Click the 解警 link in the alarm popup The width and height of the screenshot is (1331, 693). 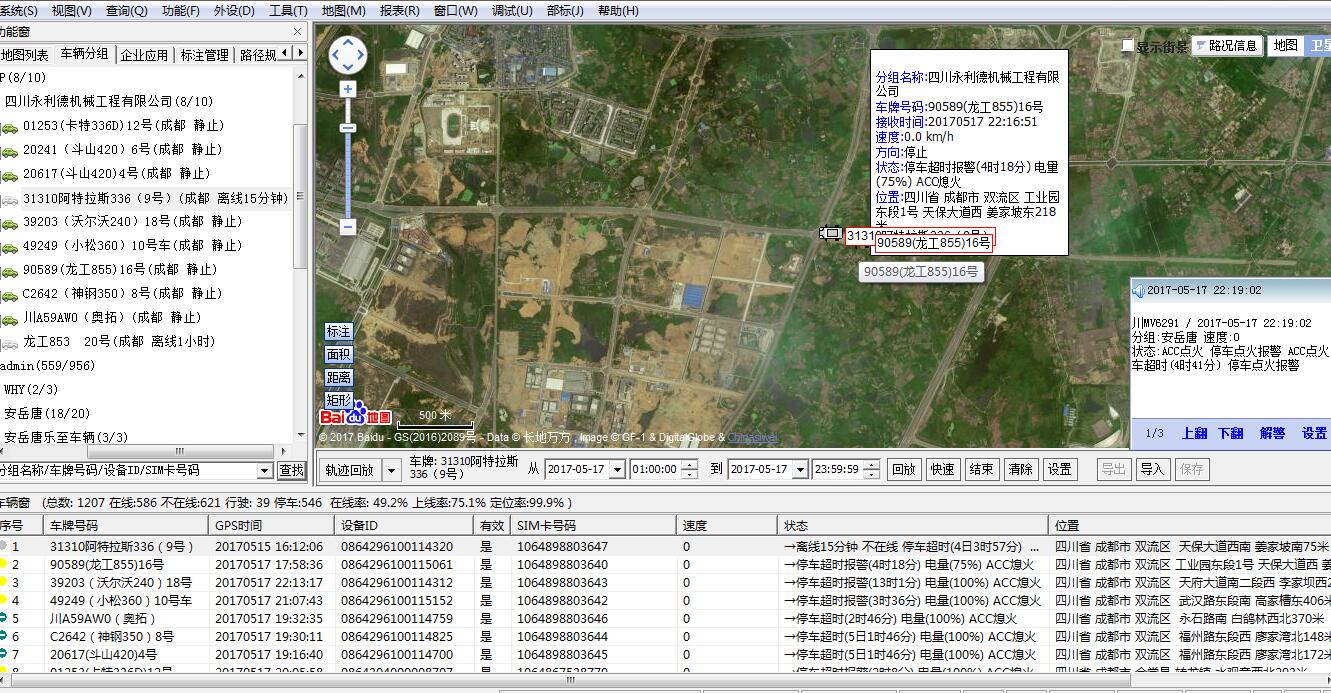[x=1272, y=433]
